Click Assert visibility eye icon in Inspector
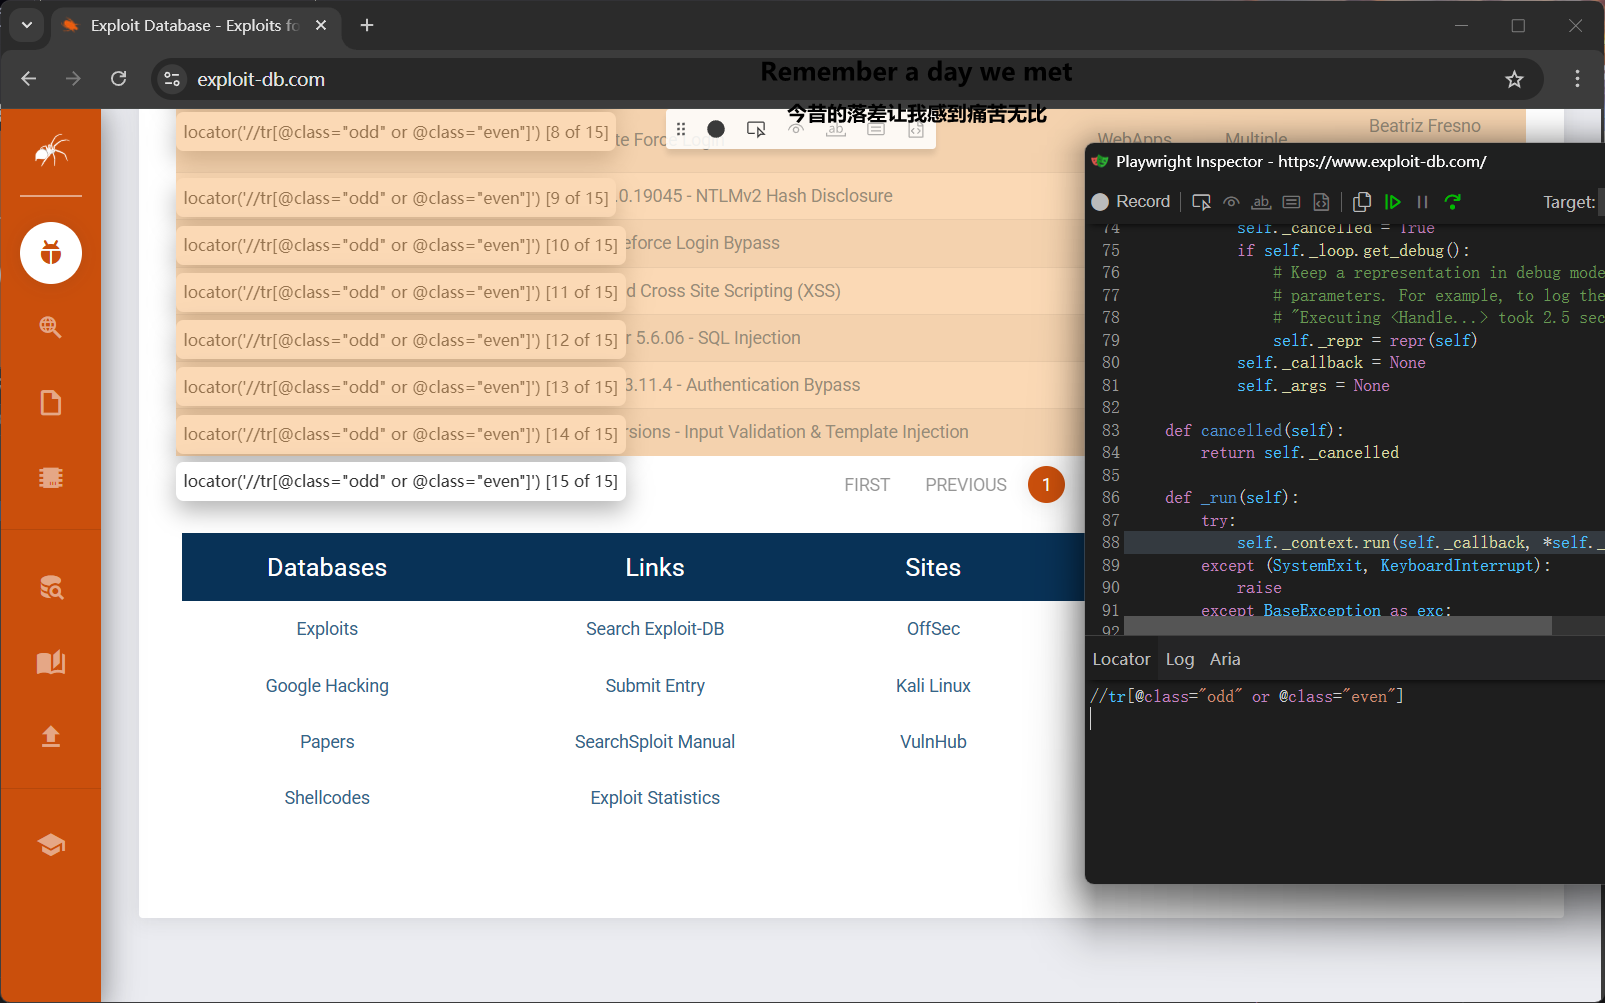The width and height of the screenshot is (1605, 1003). [1231, 202]
